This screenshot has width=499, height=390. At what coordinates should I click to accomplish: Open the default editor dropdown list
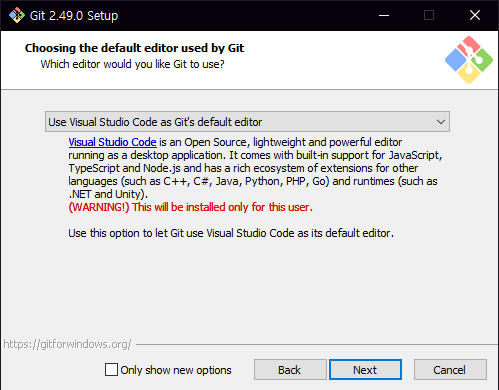point(247,122)
